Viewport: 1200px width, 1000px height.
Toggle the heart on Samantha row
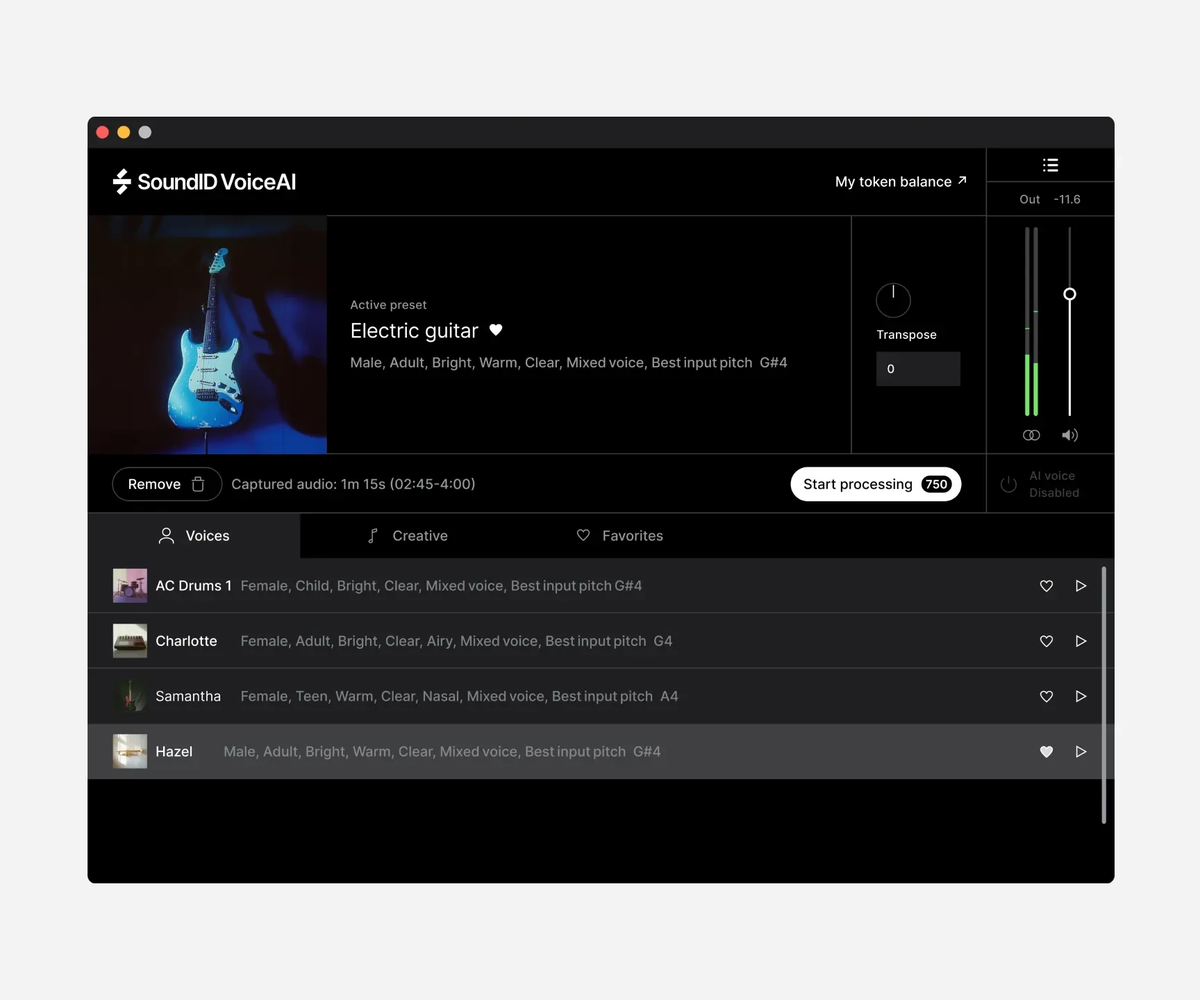click(x=1046, y=696)
